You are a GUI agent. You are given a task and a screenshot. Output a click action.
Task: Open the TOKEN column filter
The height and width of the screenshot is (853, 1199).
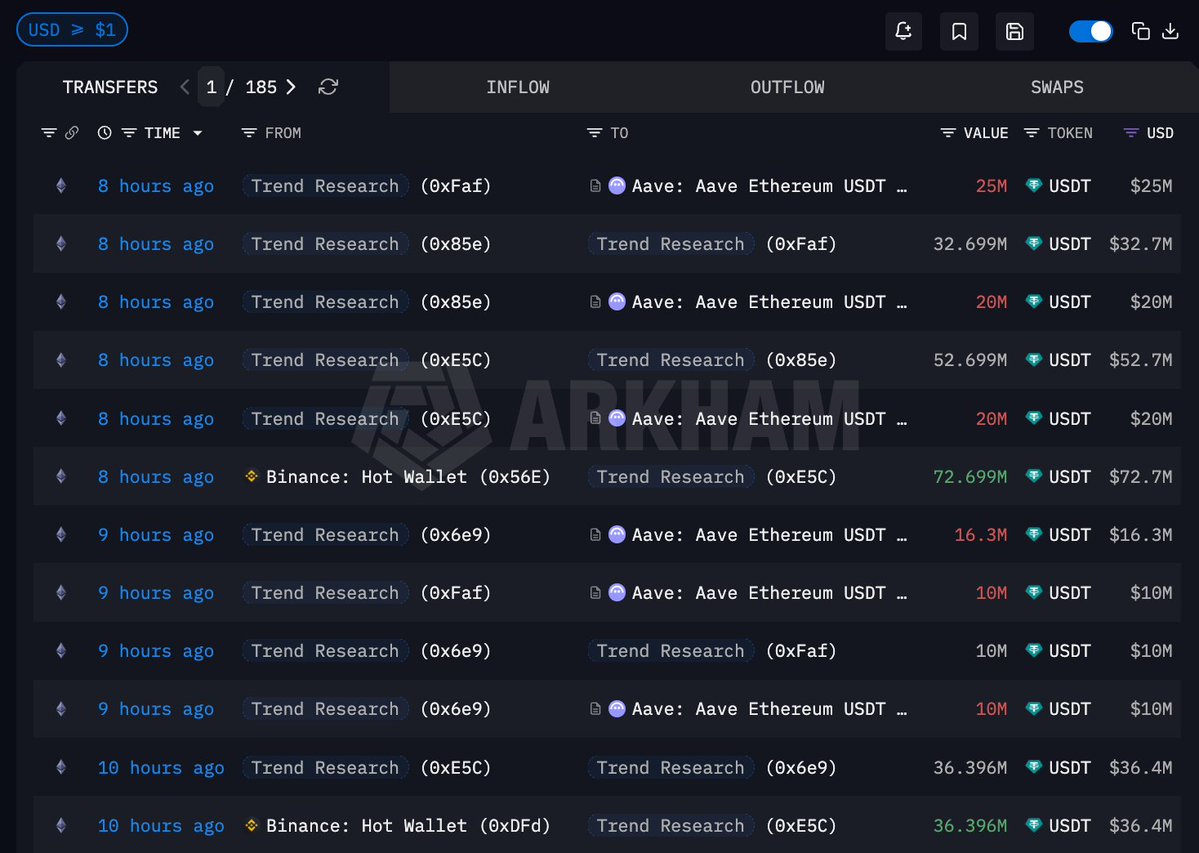(1032, 133)
